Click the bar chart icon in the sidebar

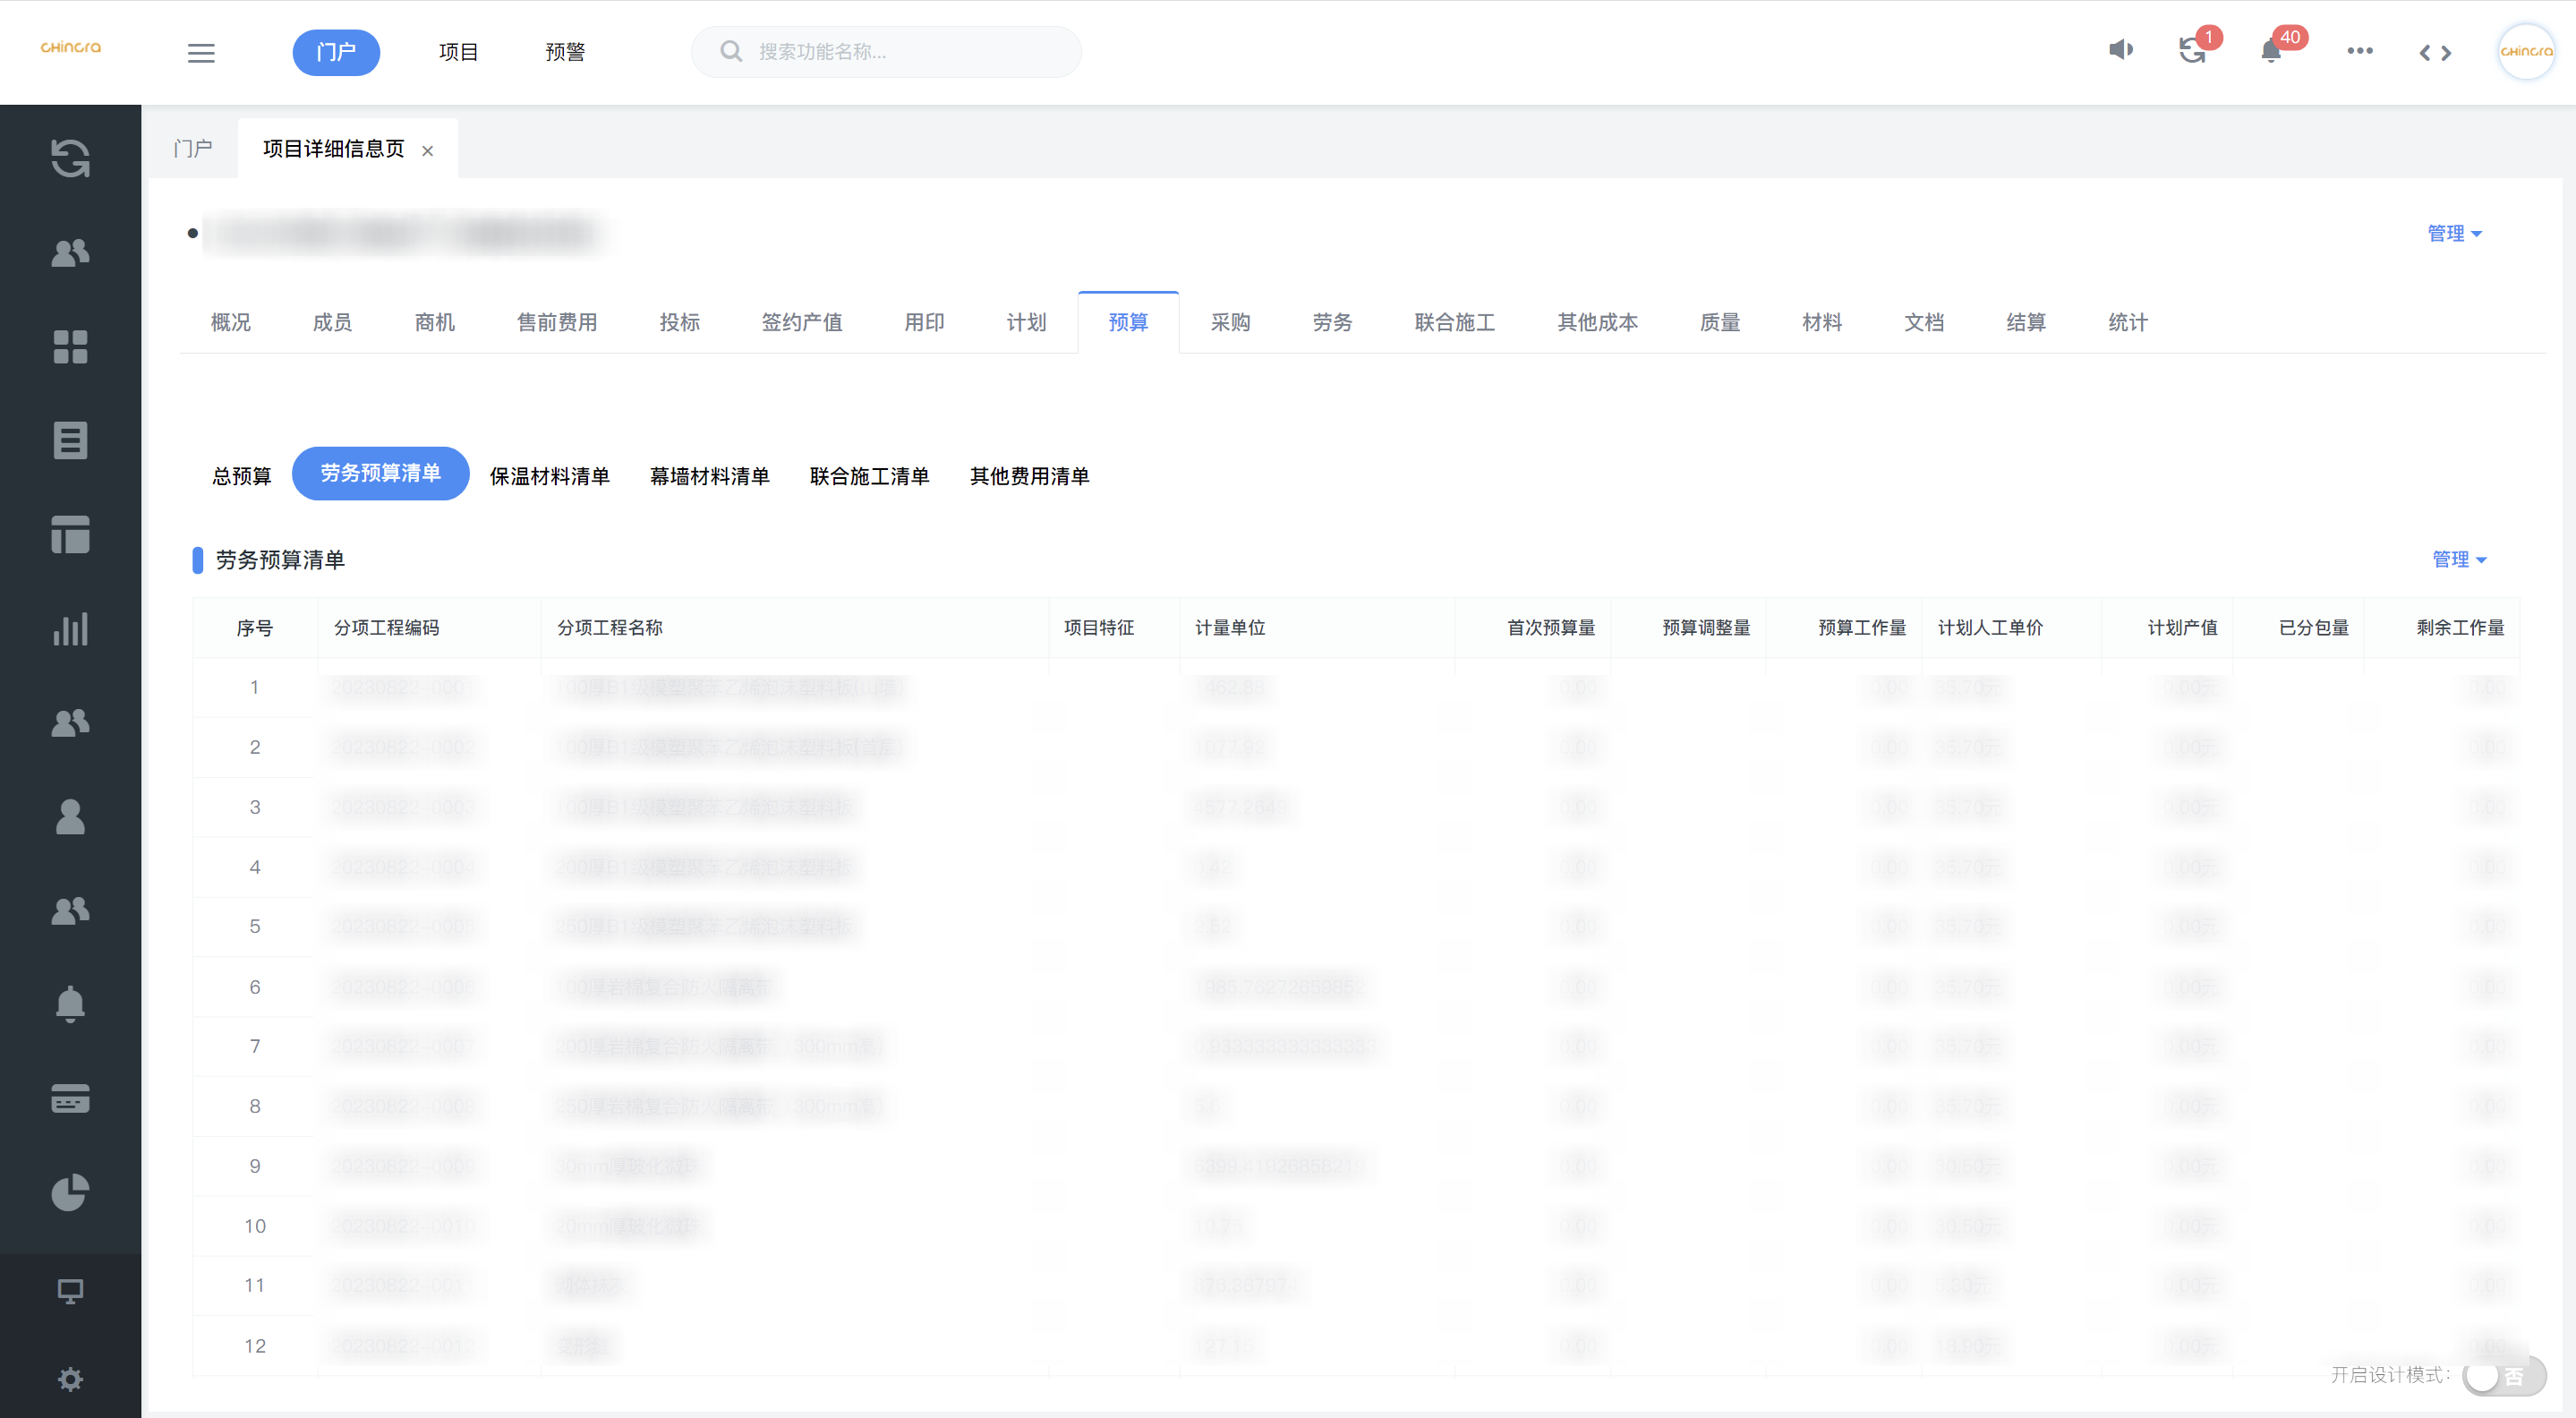click(70, 629)
